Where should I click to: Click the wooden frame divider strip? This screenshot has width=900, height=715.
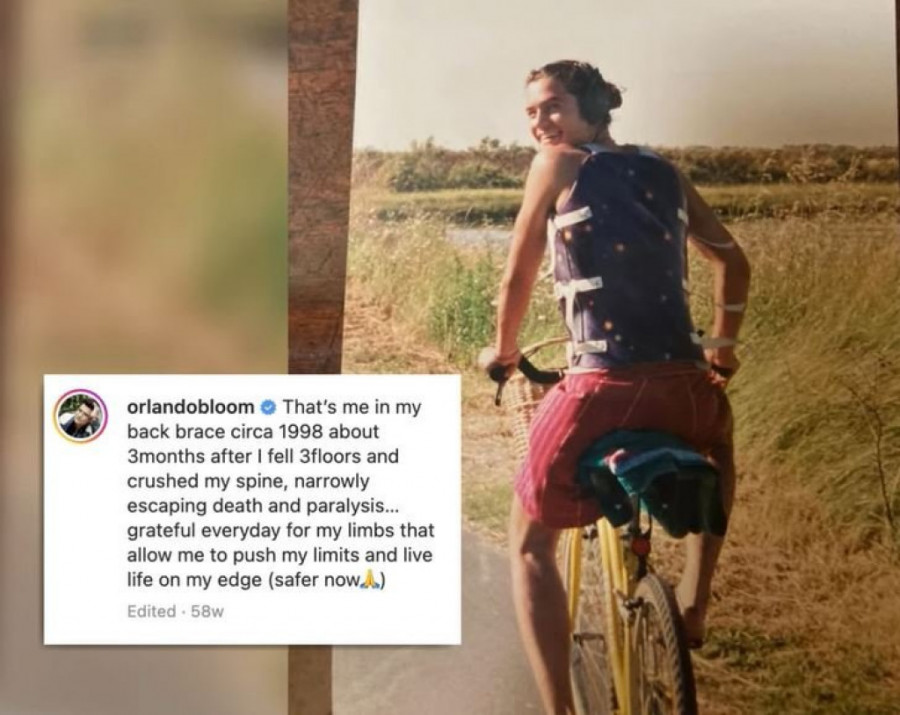tap(321, 186)
